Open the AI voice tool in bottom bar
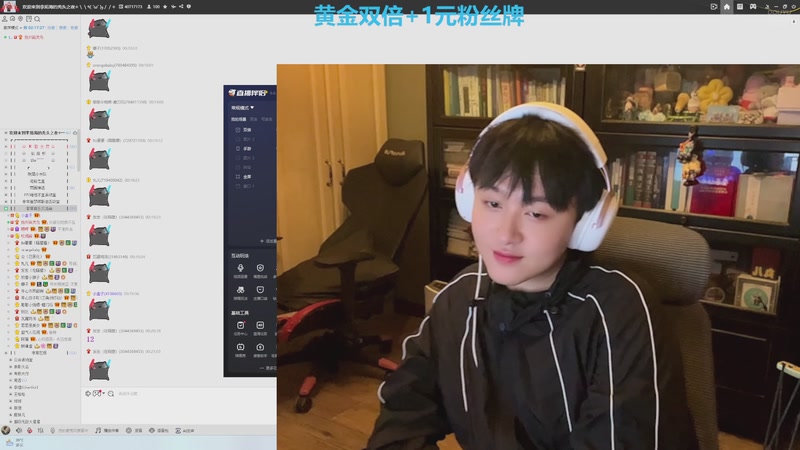 coord(185,431)
